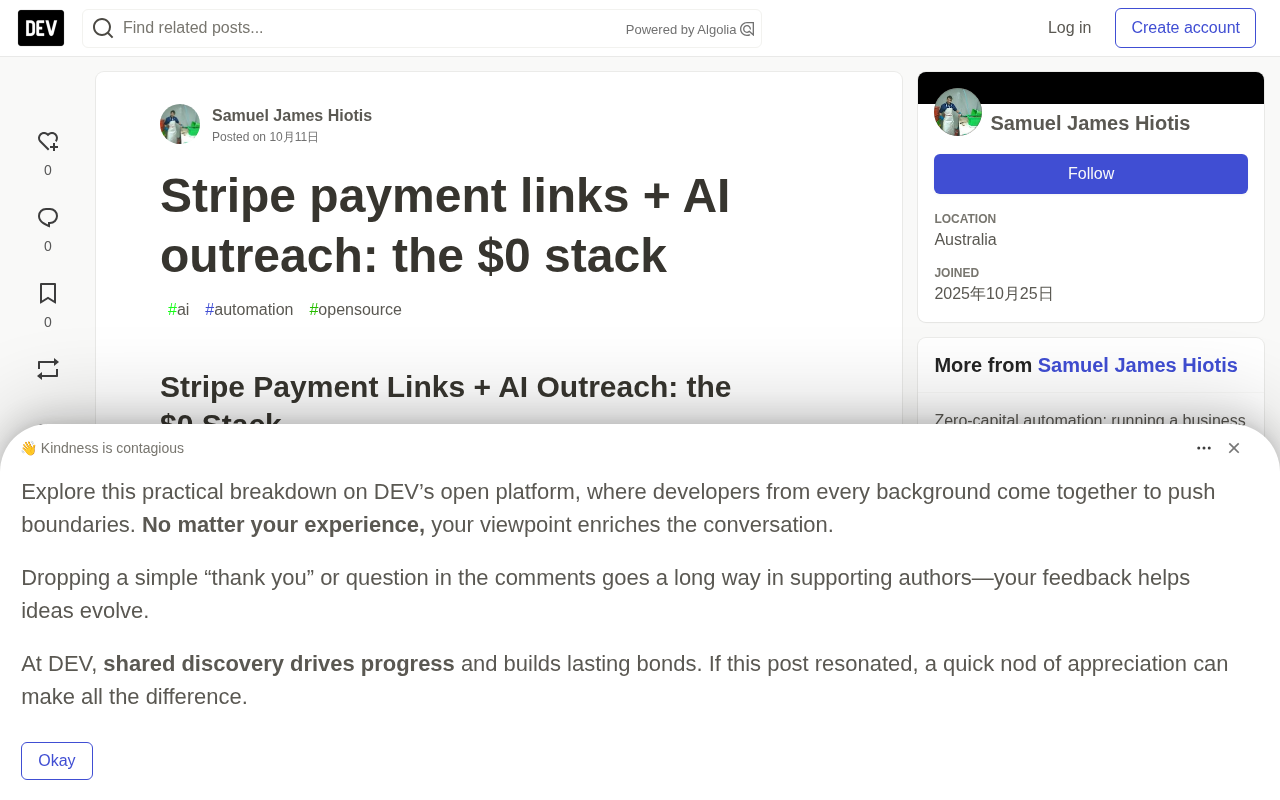This screenshot has height=800, width=1280.
Task: Open the DEV home logo
Action: (41, 28)
